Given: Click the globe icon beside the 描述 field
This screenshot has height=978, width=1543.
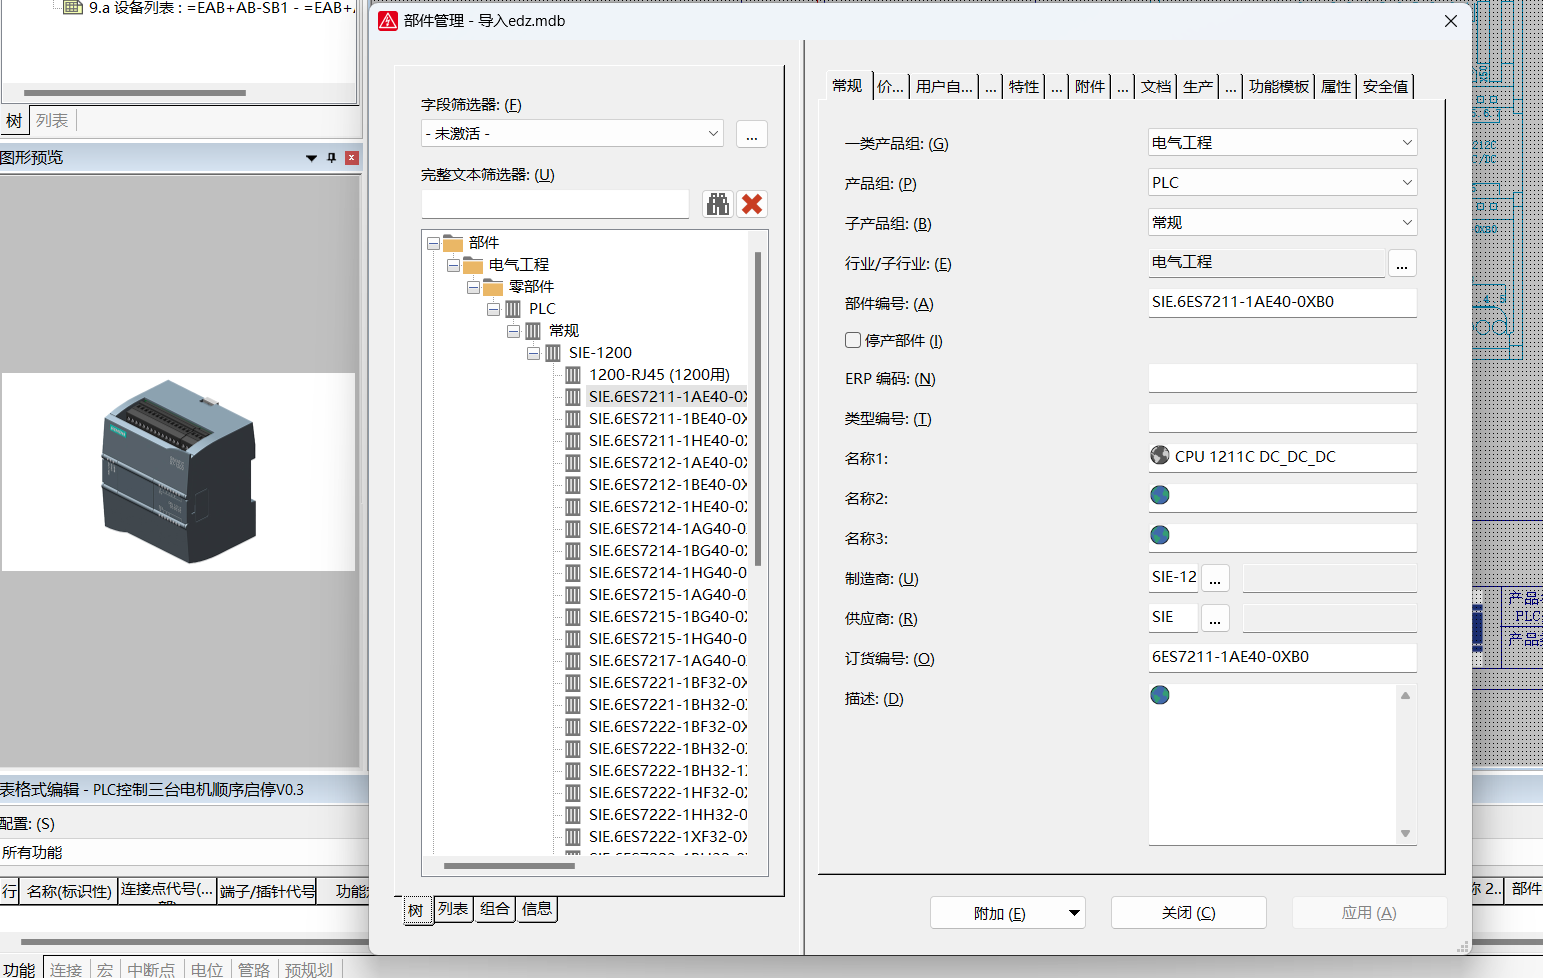Looking at the screenshot, I should tap(1159, 694).
